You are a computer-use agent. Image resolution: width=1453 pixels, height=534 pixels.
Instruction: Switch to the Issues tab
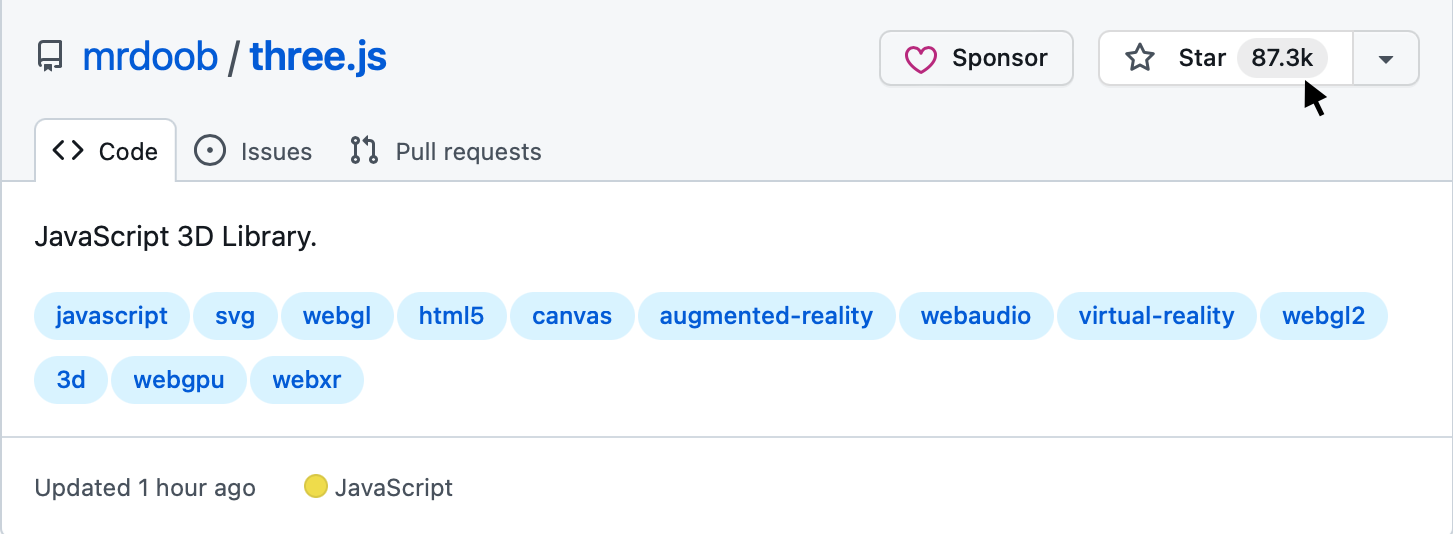point(276,152)
